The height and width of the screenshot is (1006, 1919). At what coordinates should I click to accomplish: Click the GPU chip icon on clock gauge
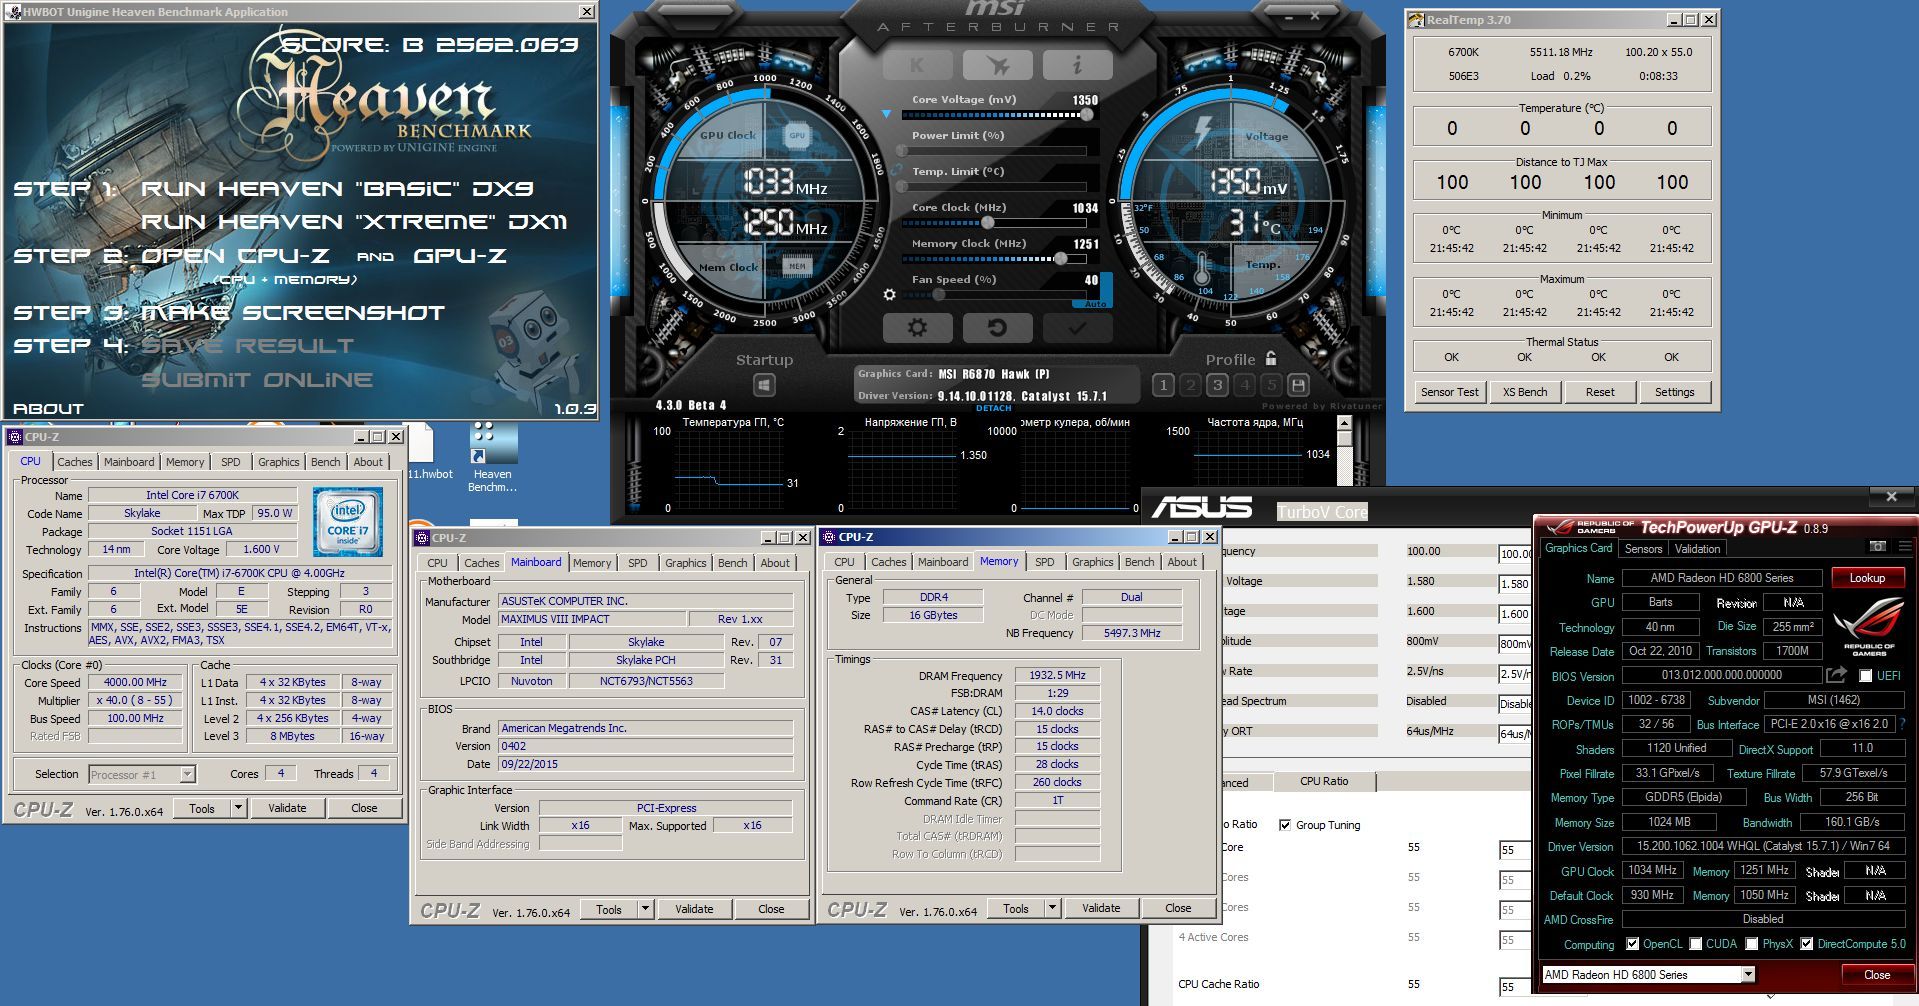[797, 135]
